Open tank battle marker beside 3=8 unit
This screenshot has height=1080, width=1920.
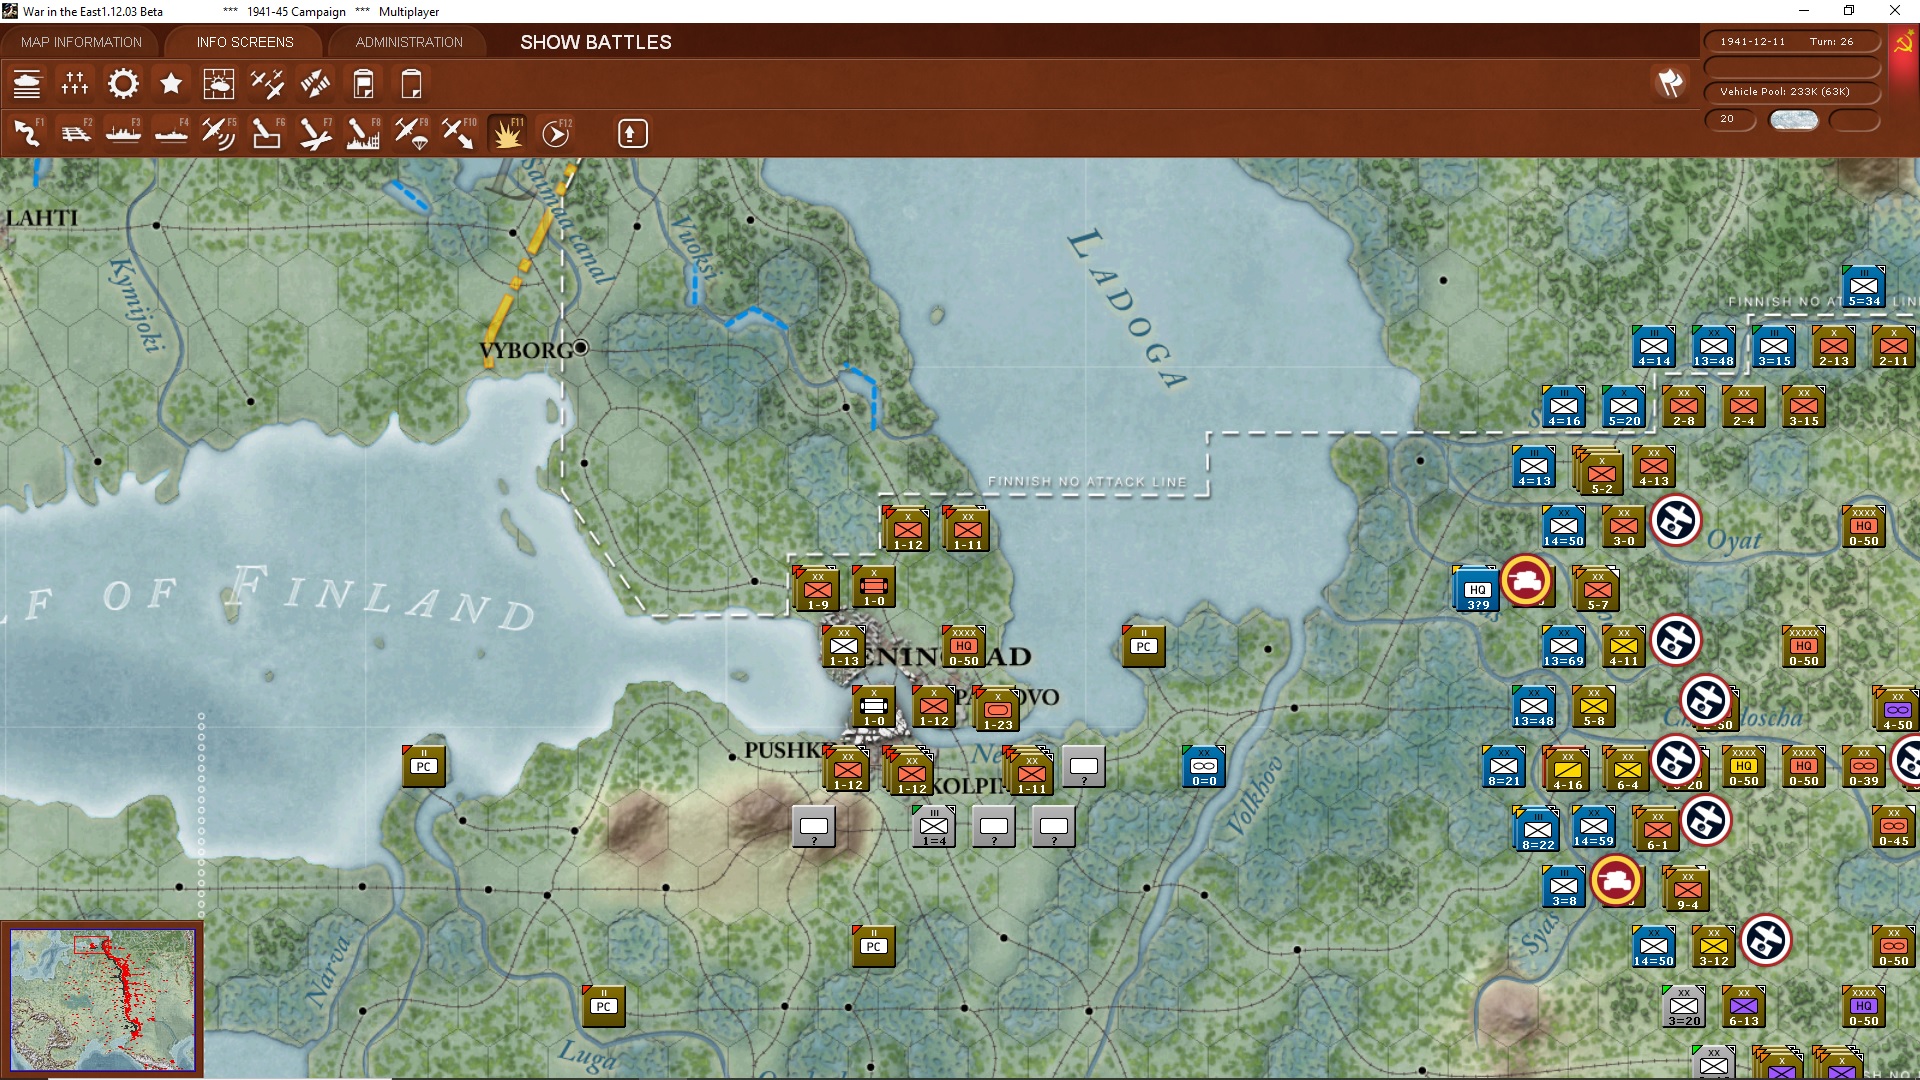(1616, 880)
